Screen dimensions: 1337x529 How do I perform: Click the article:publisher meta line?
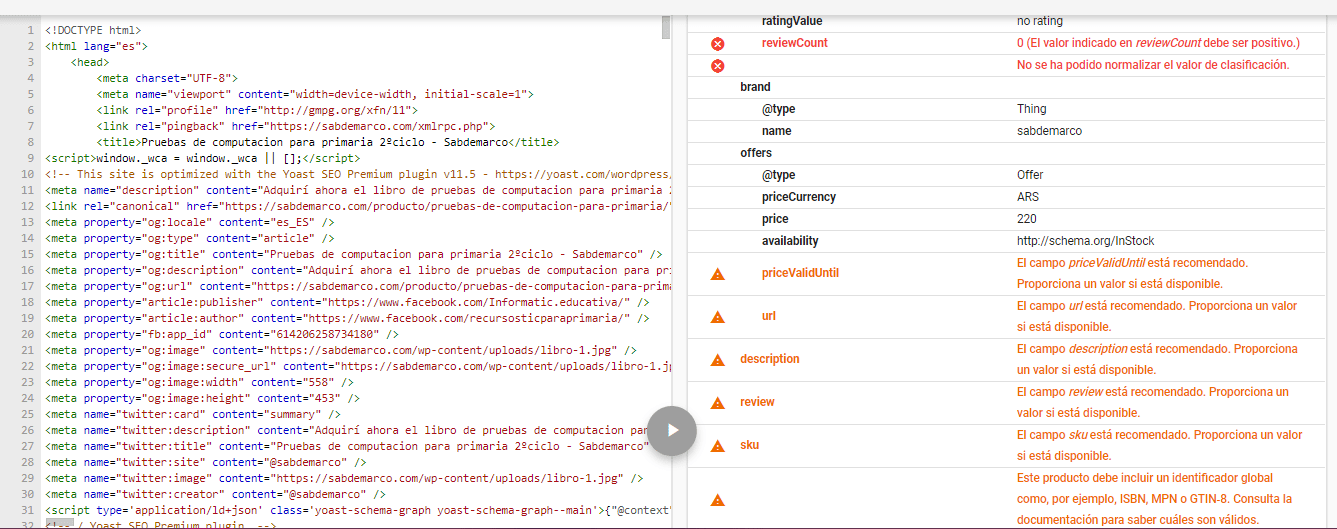(347, 302)
